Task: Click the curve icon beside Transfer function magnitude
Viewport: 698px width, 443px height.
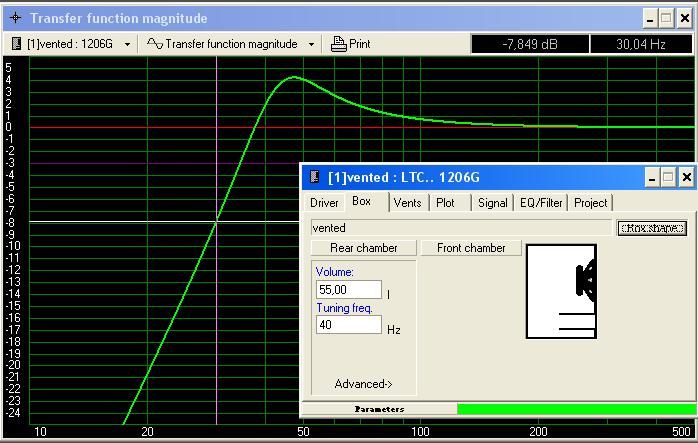Action: (x=154, y=44)
